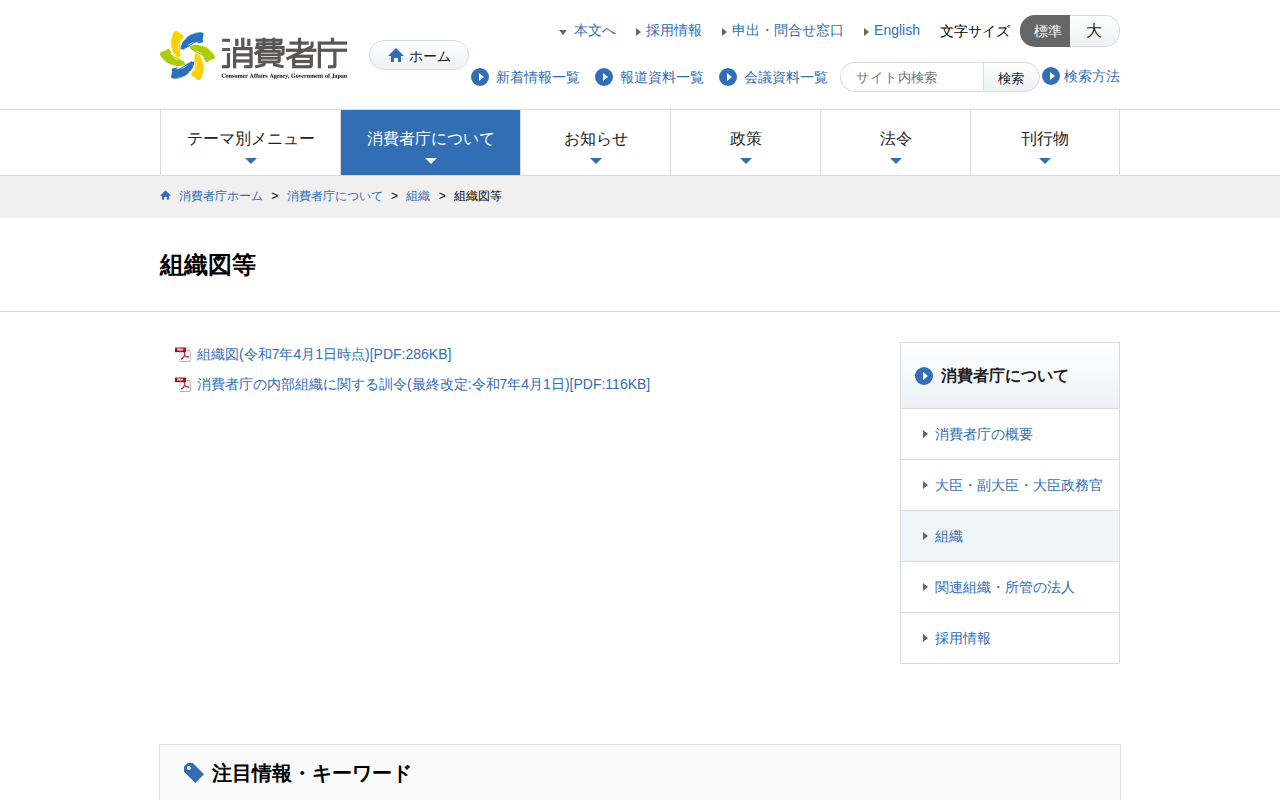Open sidebar item 関連組織・所管の法人

tap(1010, 587)
